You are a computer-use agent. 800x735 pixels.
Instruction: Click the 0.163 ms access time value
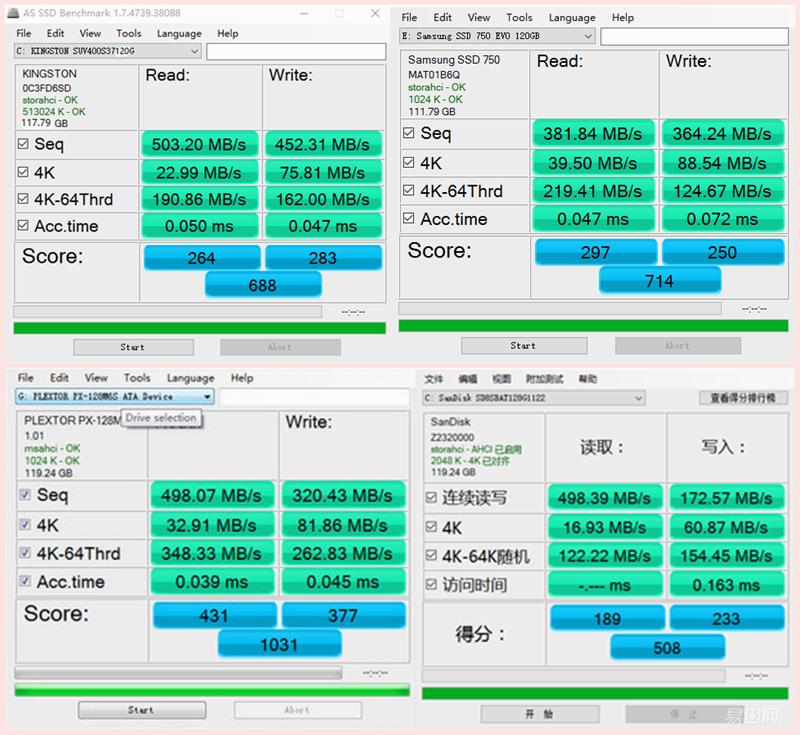[x=727, y=585]
